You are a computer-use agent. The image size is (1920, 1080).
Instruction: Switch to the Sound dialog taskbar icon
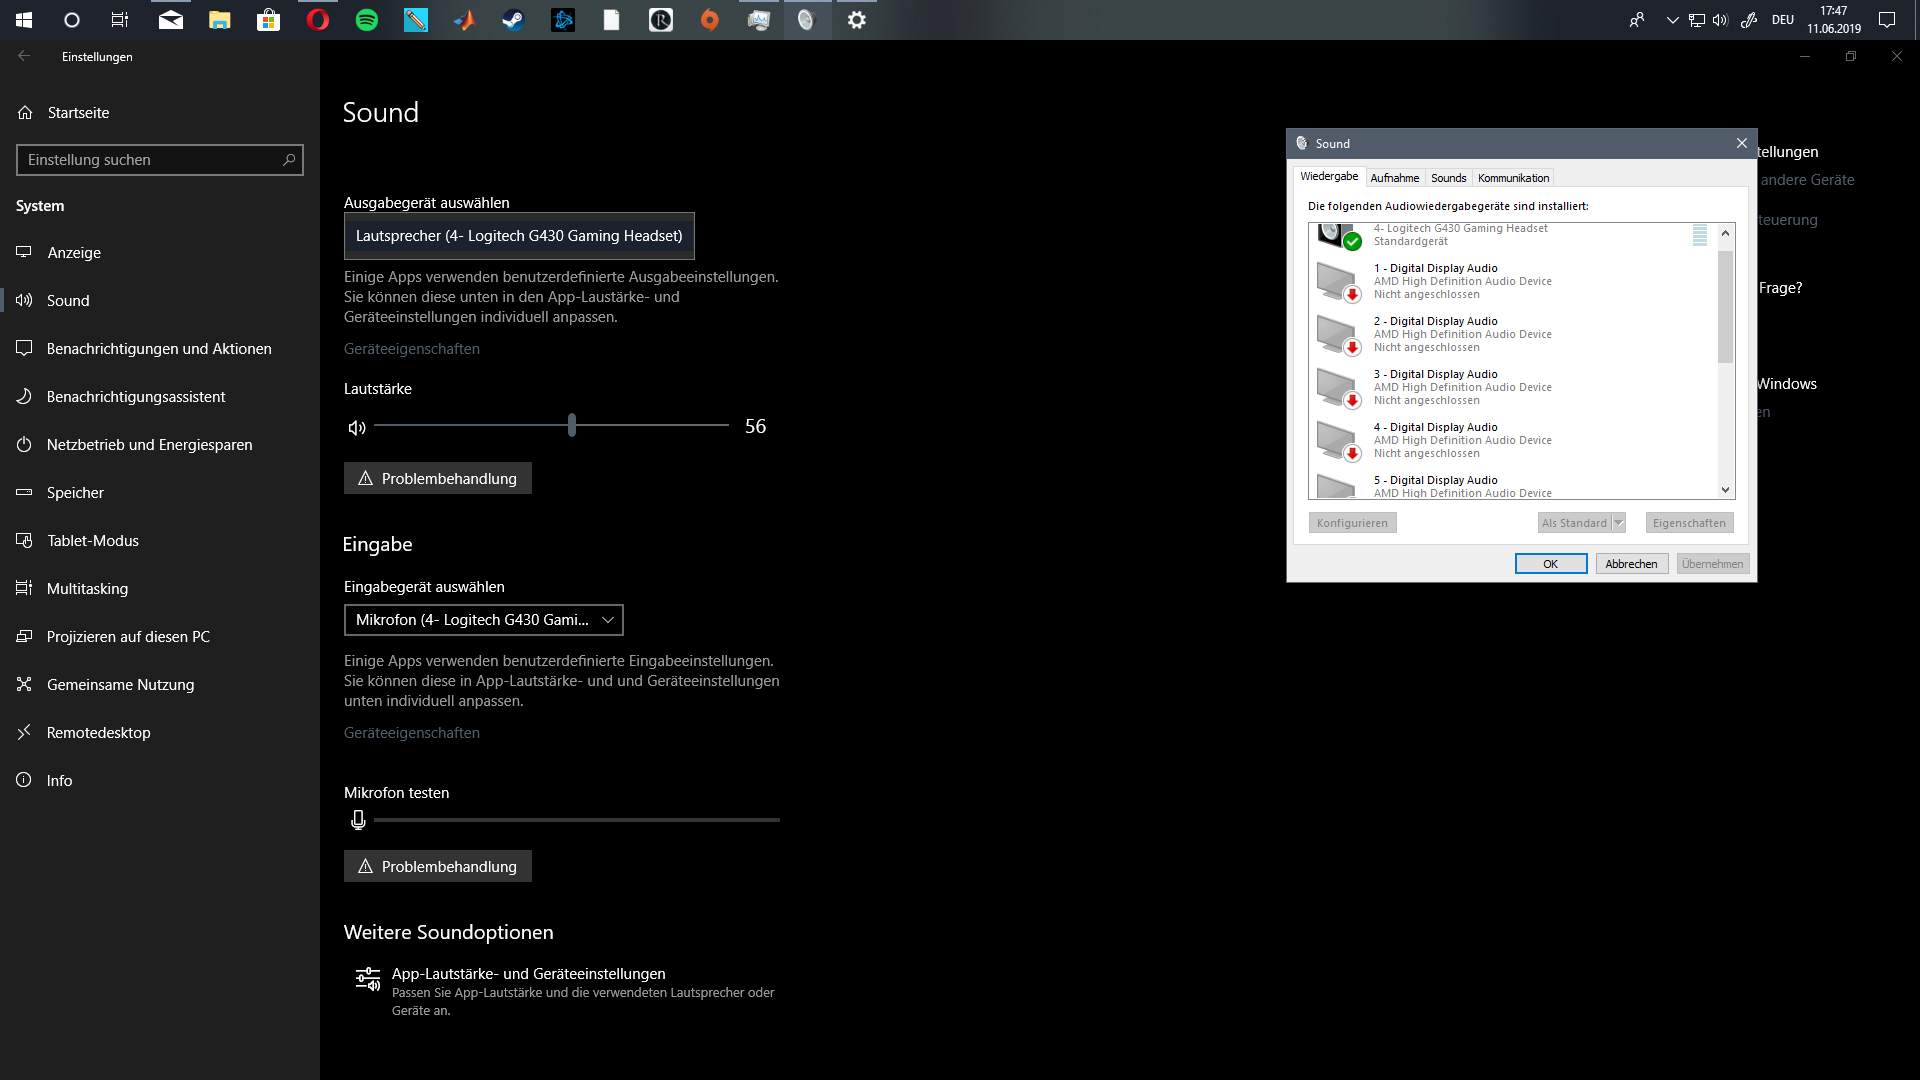pyautogui.click(x=808, y=19)
